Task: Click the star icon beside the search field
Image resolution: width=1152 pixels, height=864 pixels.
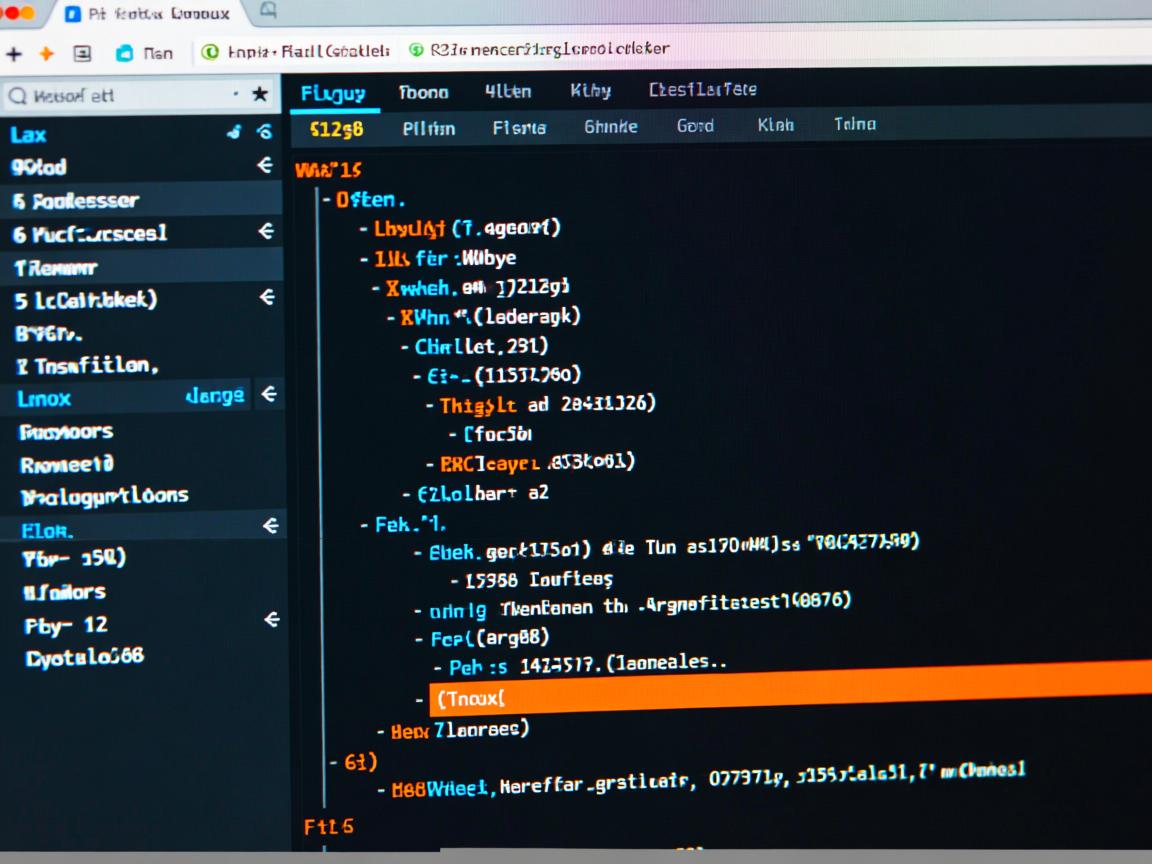Action: [x=260, y=95]
